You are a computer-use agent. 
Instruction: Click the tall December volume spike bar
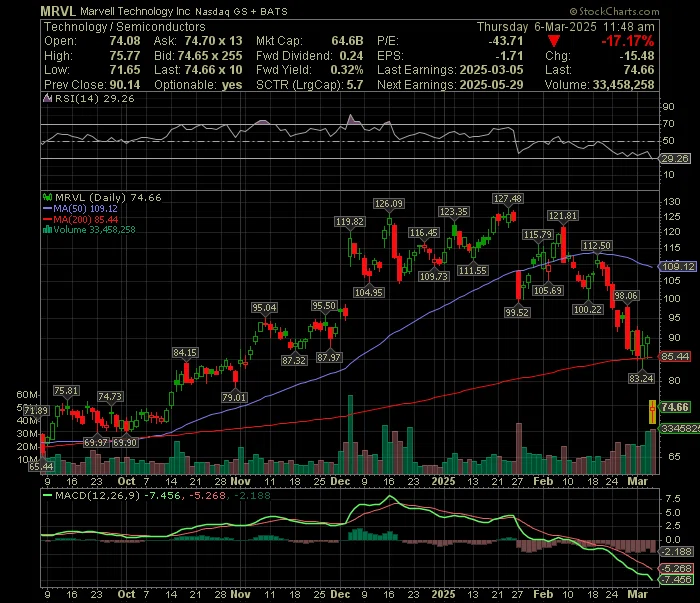pyautogui.click(x=350, y=434)
